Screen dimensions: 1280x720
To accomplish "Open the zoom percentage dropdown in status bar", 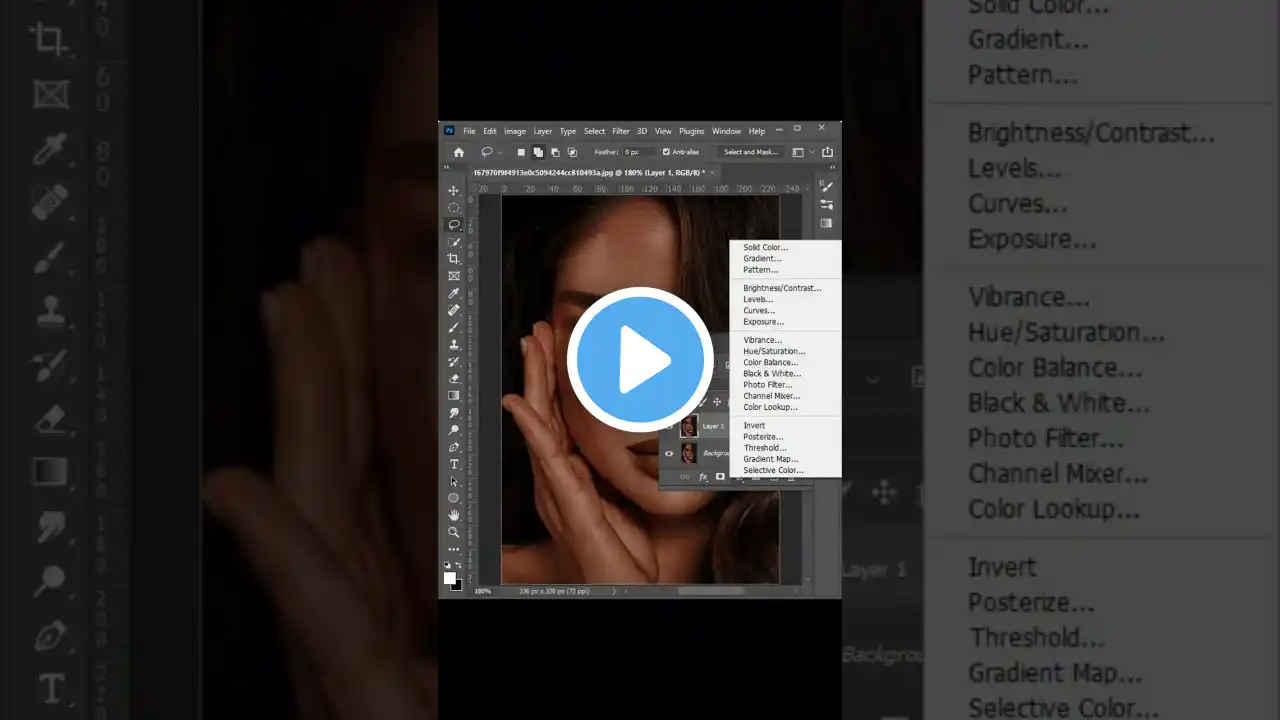I will (481, 591).
